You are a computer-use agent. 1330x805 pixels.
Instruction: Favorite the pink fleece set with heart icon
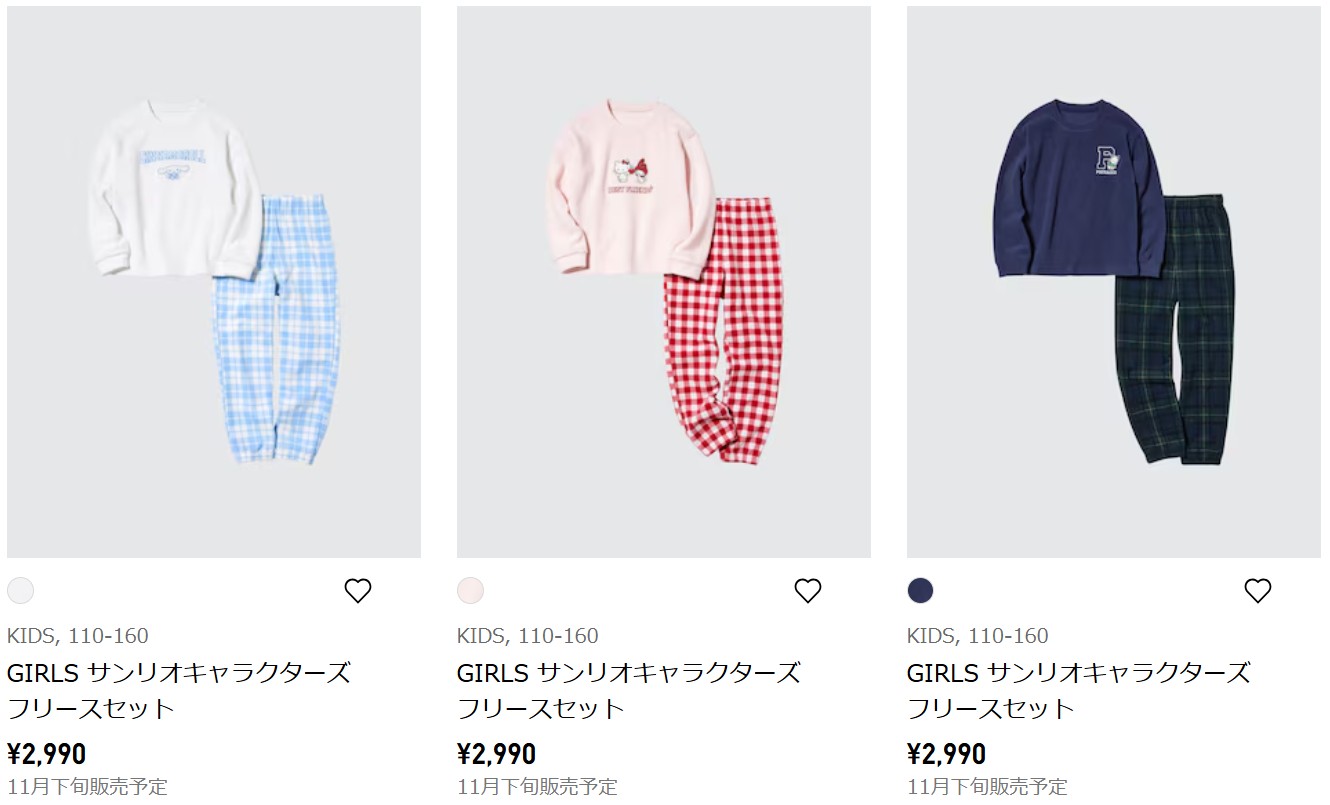tap(808, 591)
